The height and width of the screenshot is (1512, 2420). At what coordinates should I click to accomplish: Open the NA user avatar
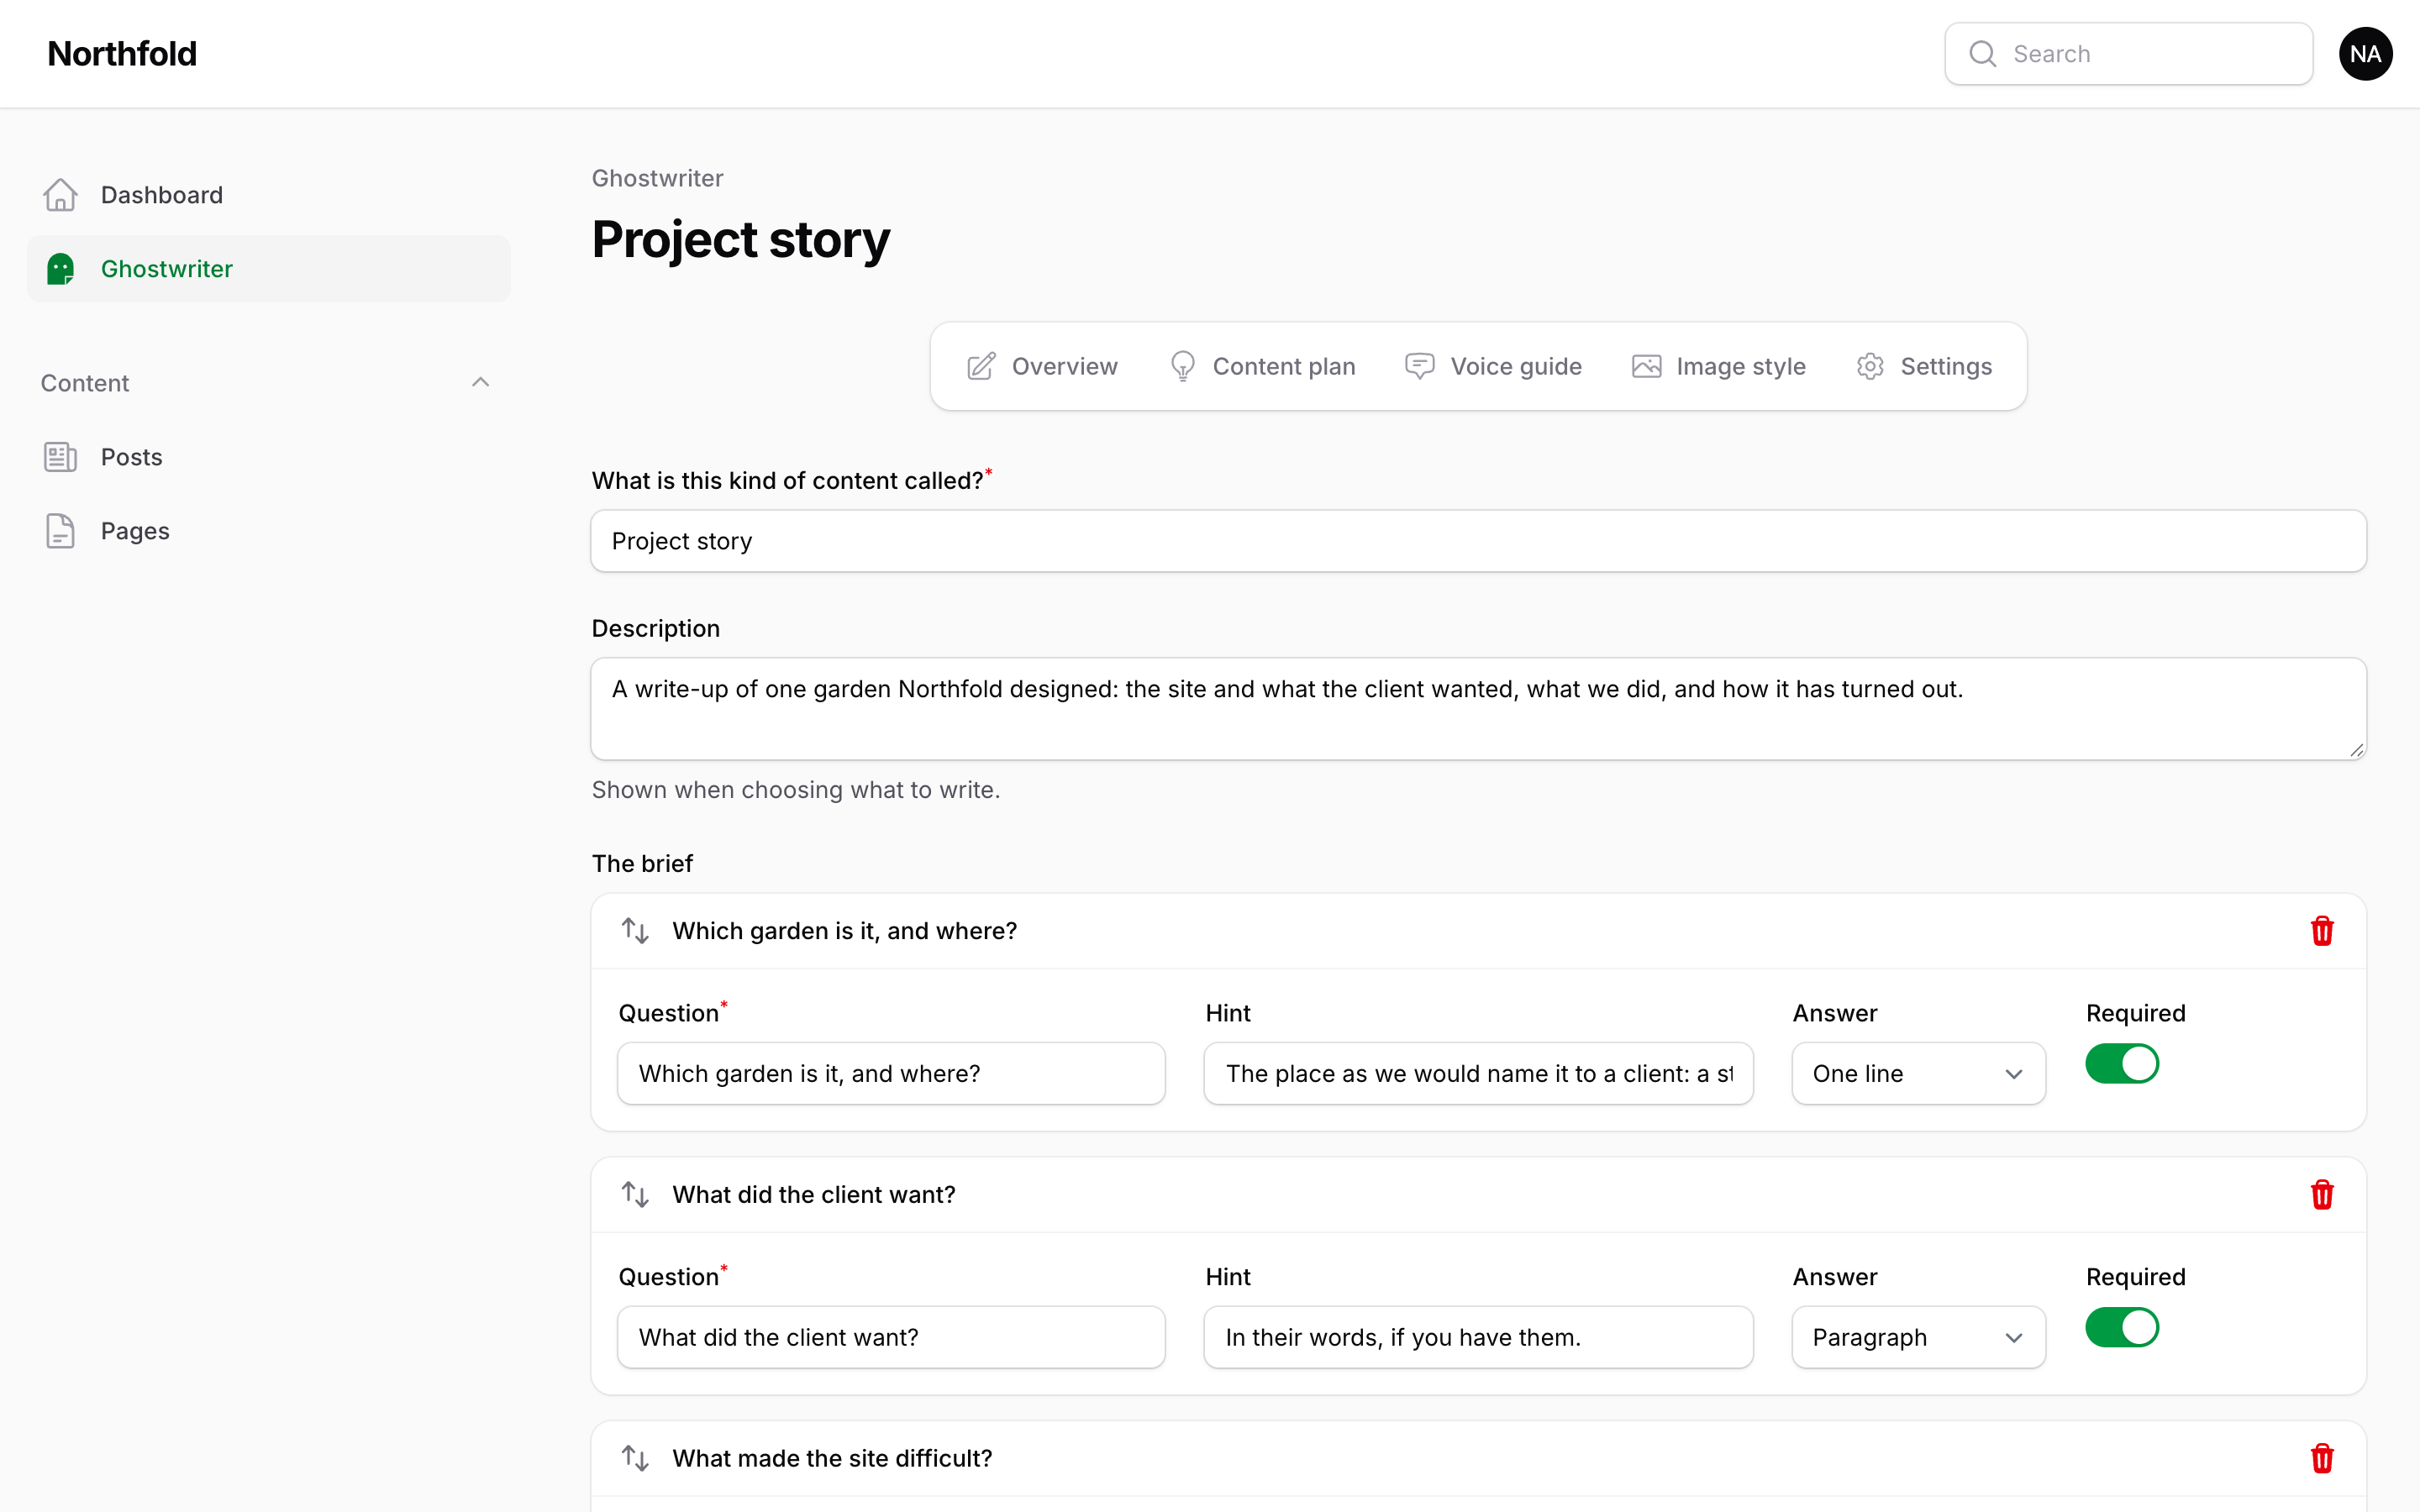click(2365, 54)
